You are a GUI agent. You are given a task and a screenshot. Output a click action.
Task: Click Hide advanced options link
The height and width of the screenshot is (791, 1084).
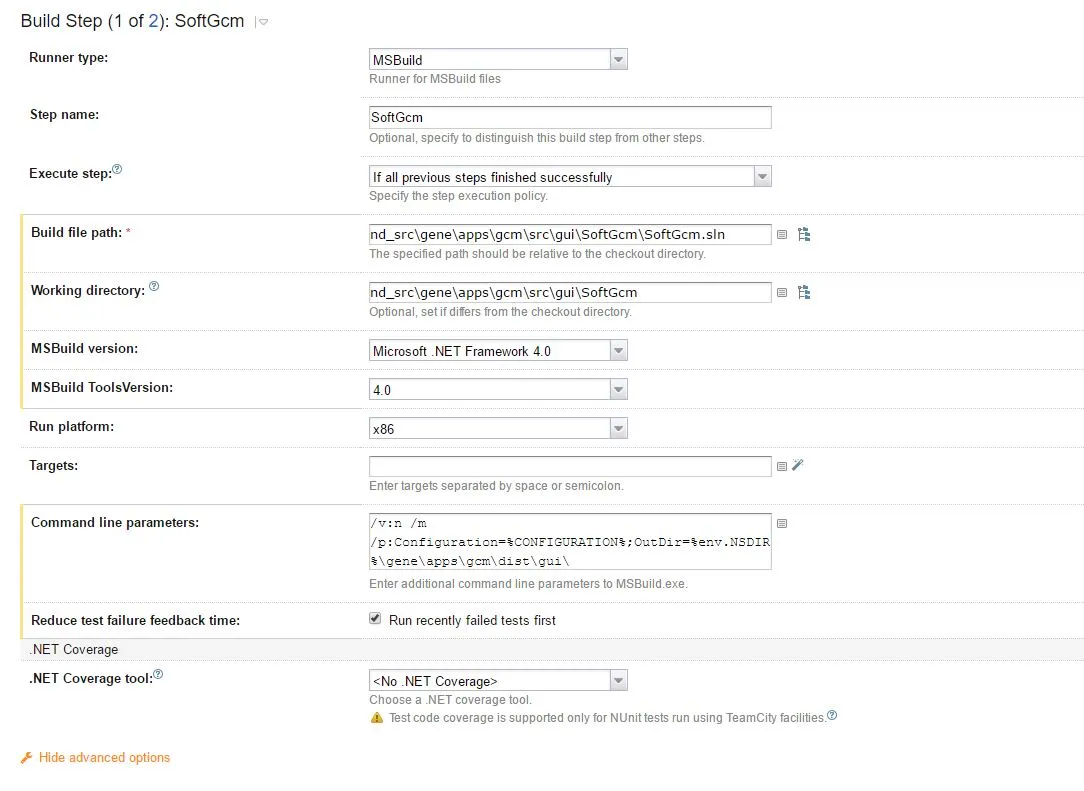pyautogui.click(x=104, y=758)
